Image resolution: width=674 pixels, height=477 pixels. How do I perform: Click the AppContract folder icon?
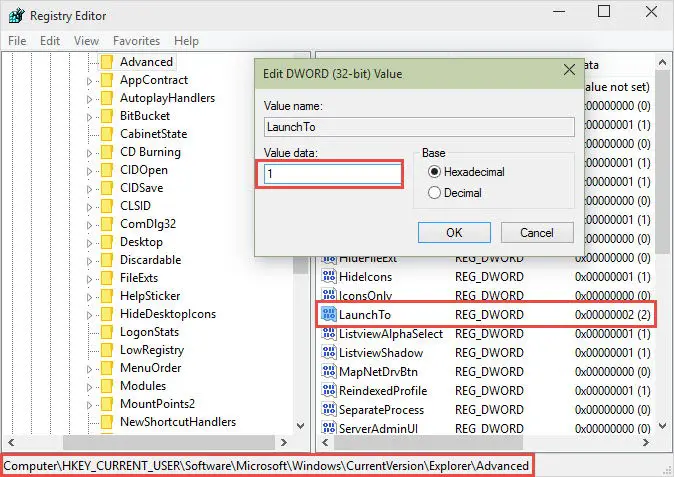(107, 80)
